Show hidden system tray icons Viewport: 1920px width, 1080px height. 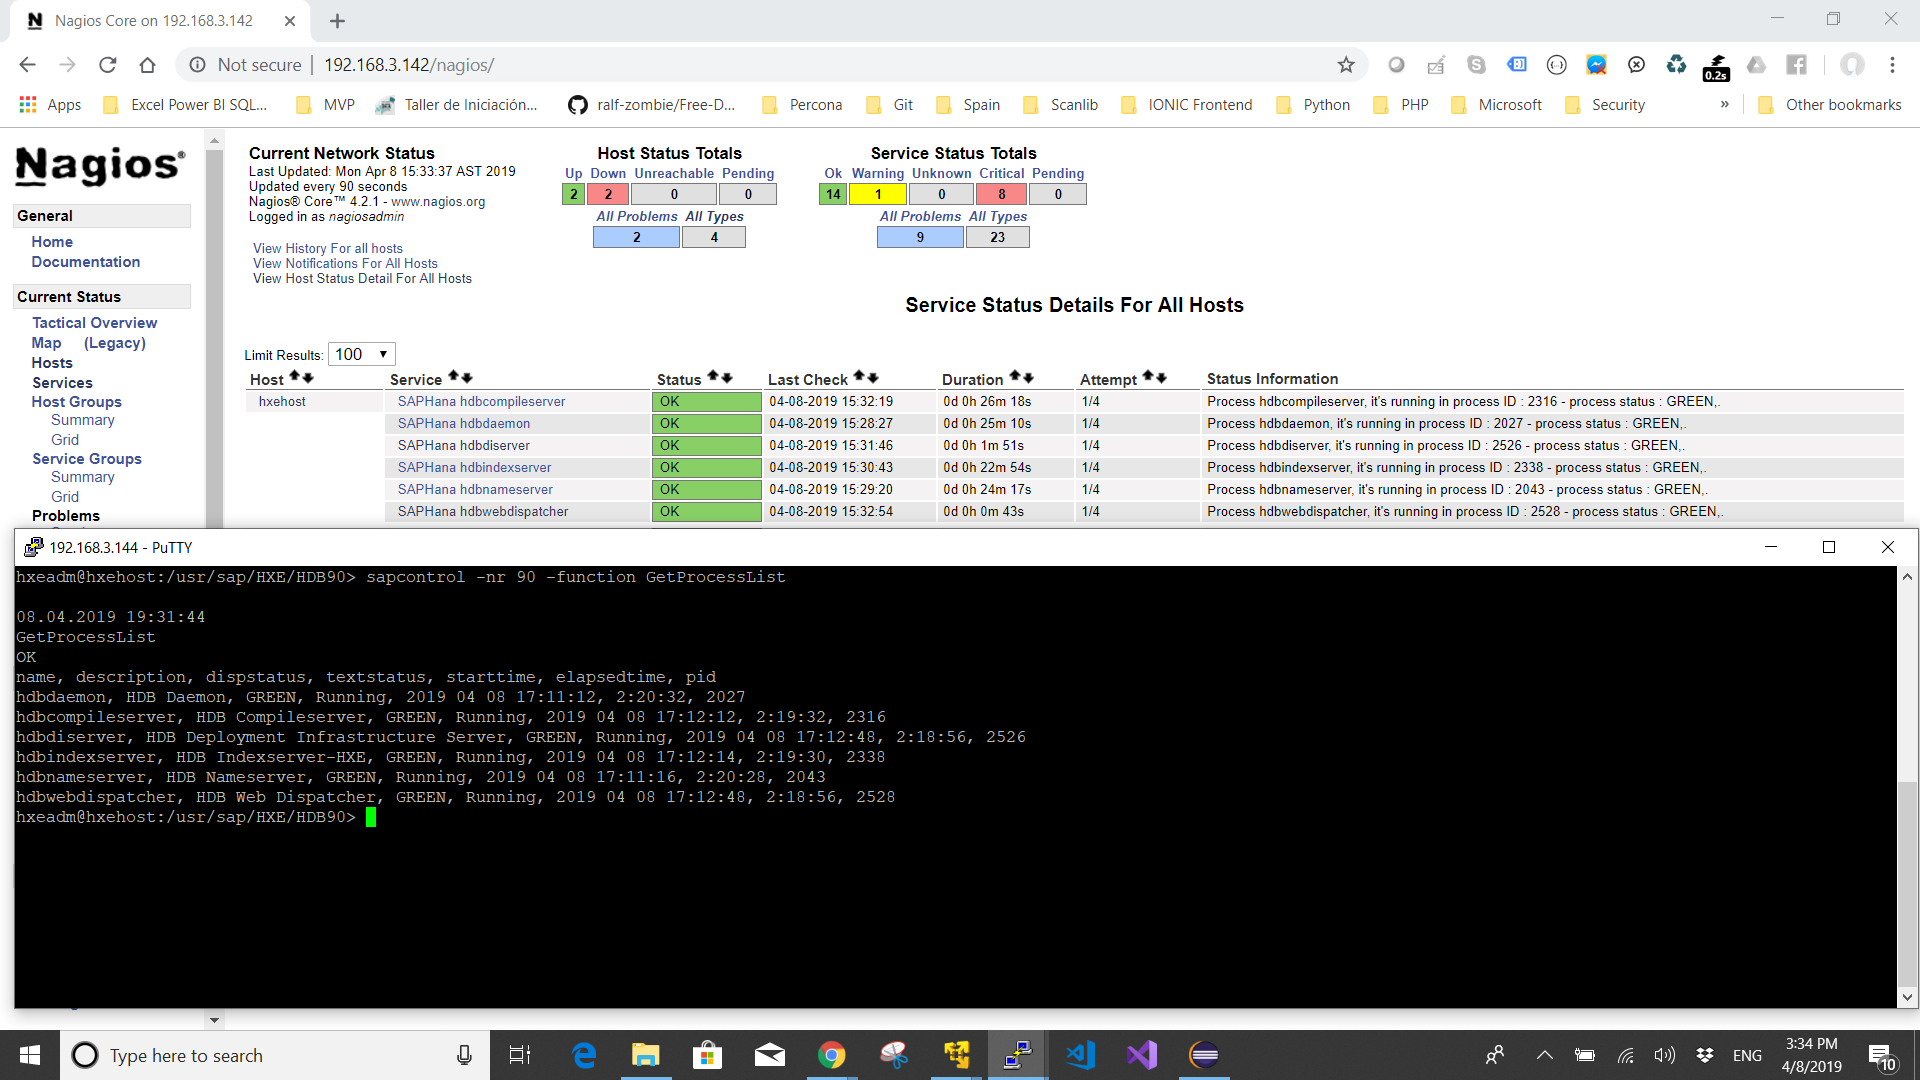[x=1544, y=1055]
